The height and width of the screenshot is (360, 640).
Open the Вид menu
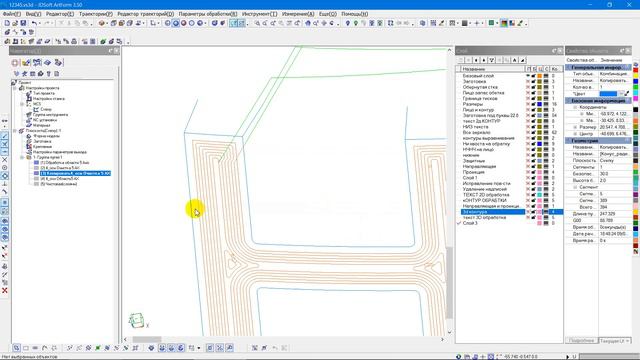point(33,14)
